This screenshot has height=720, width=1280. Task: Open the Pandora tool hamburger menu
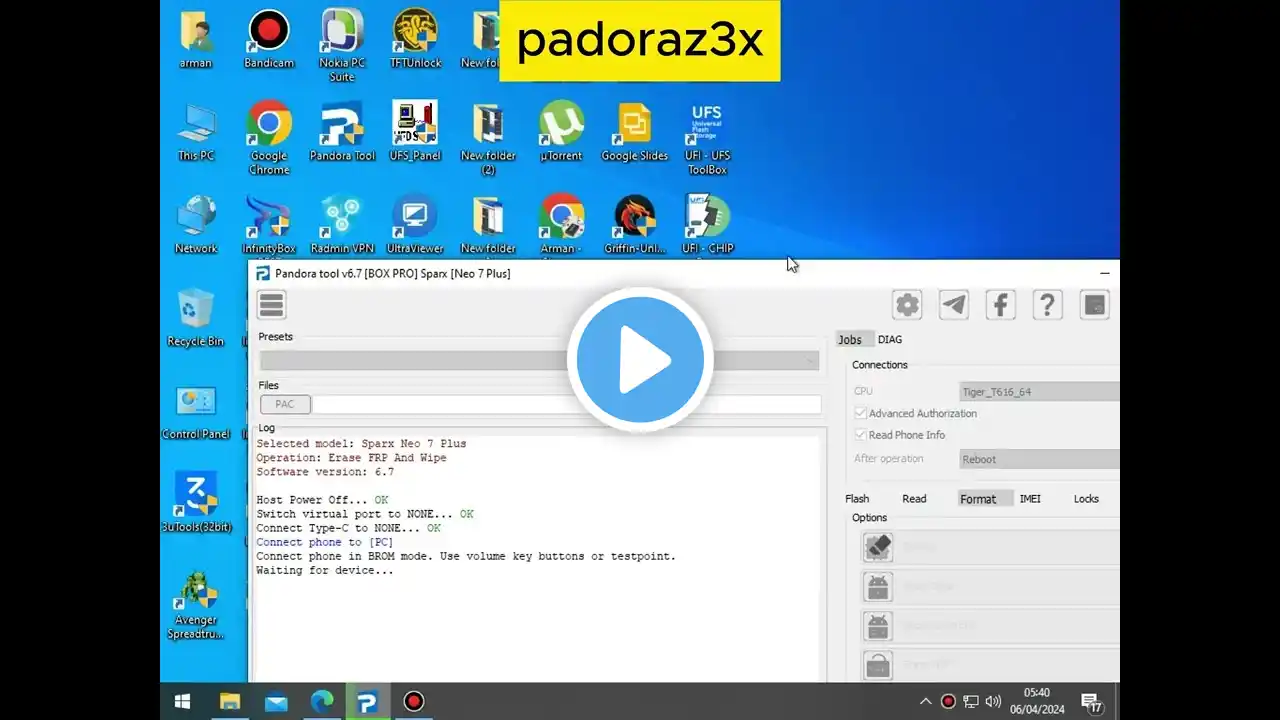coord(271,305)
